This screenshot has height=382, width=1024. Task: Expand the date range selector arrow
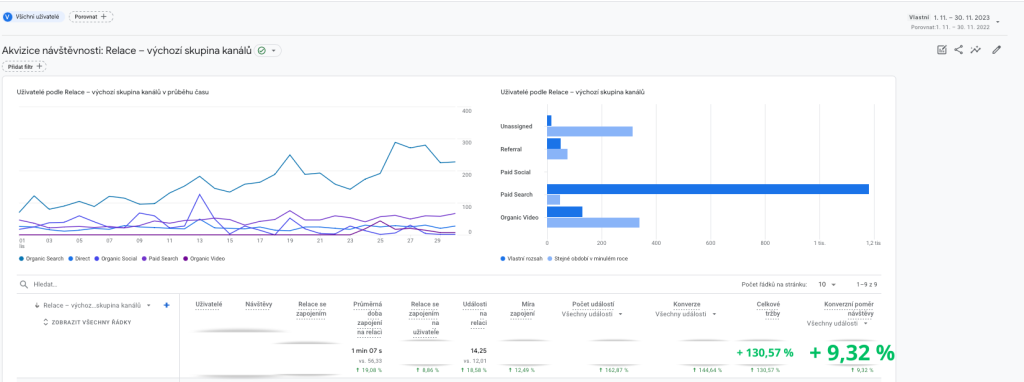(997, 22)
